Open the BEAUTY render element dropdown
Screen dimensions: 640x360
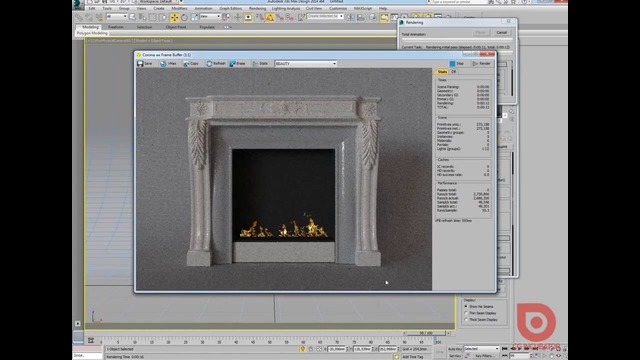tap(306, 64)
